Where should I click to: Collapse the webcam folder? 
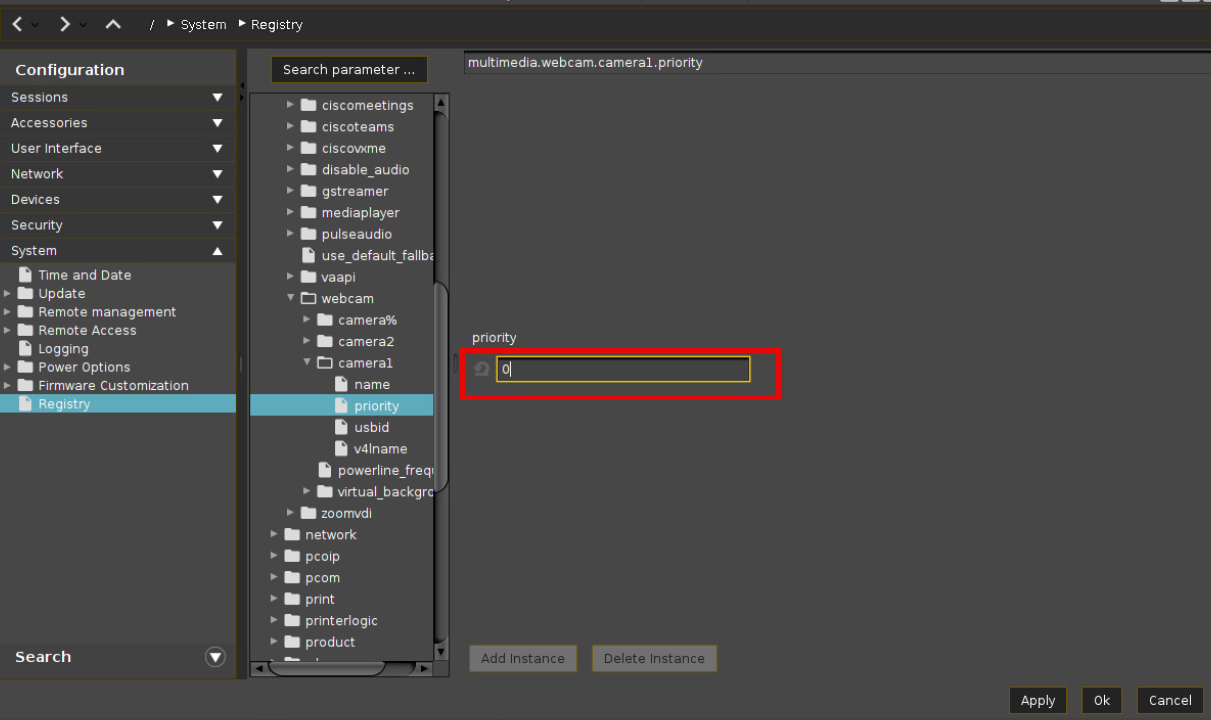coord(291,298)
